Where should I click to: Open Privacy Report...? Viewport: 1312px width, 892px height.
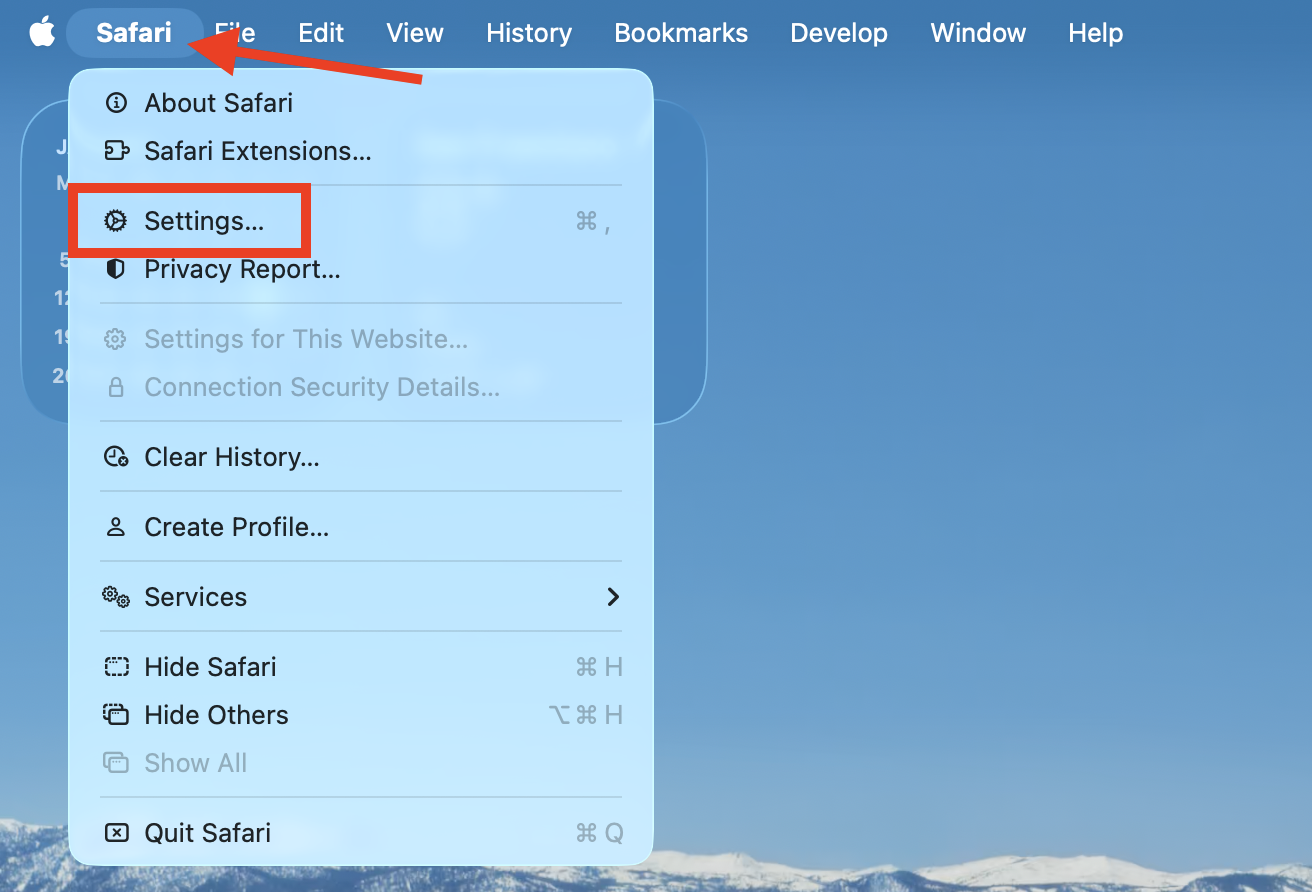[242, 268]
